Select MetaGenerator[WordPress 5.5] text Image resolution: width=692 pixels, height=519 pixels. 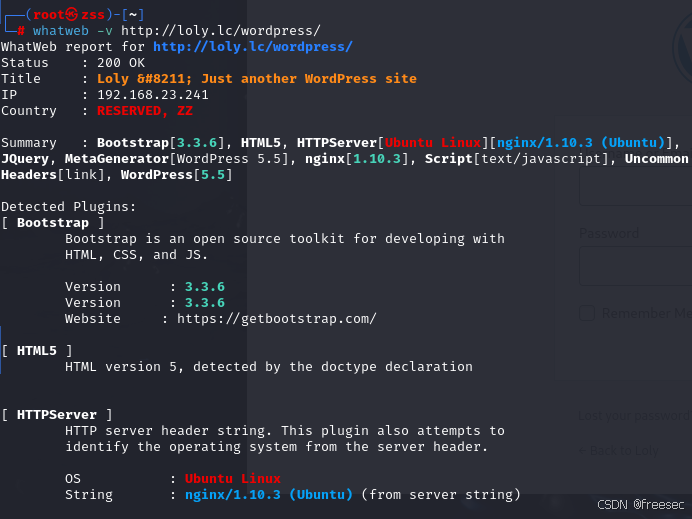pyautogui.click(x=177, y=159)
